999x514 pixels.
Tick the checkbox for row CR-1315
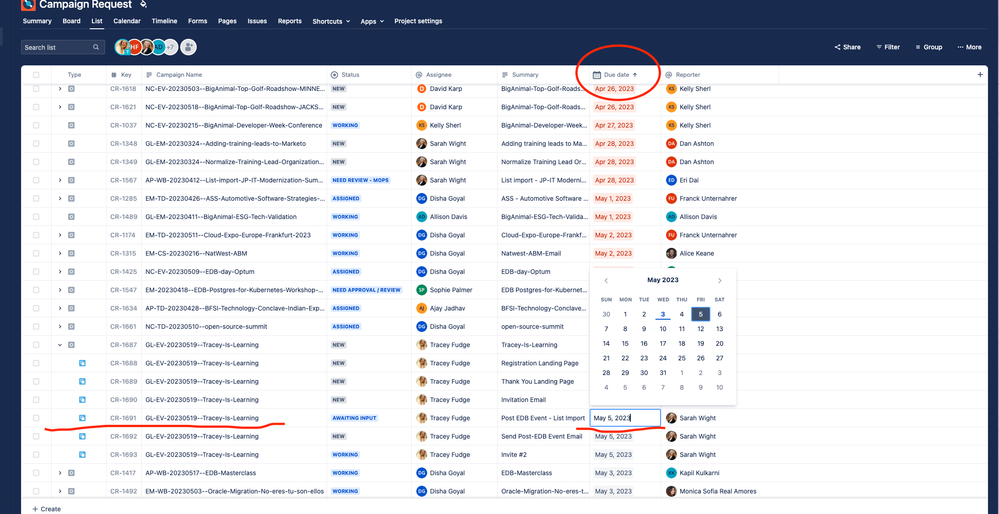pyautogui.click(x=36, y=253)
